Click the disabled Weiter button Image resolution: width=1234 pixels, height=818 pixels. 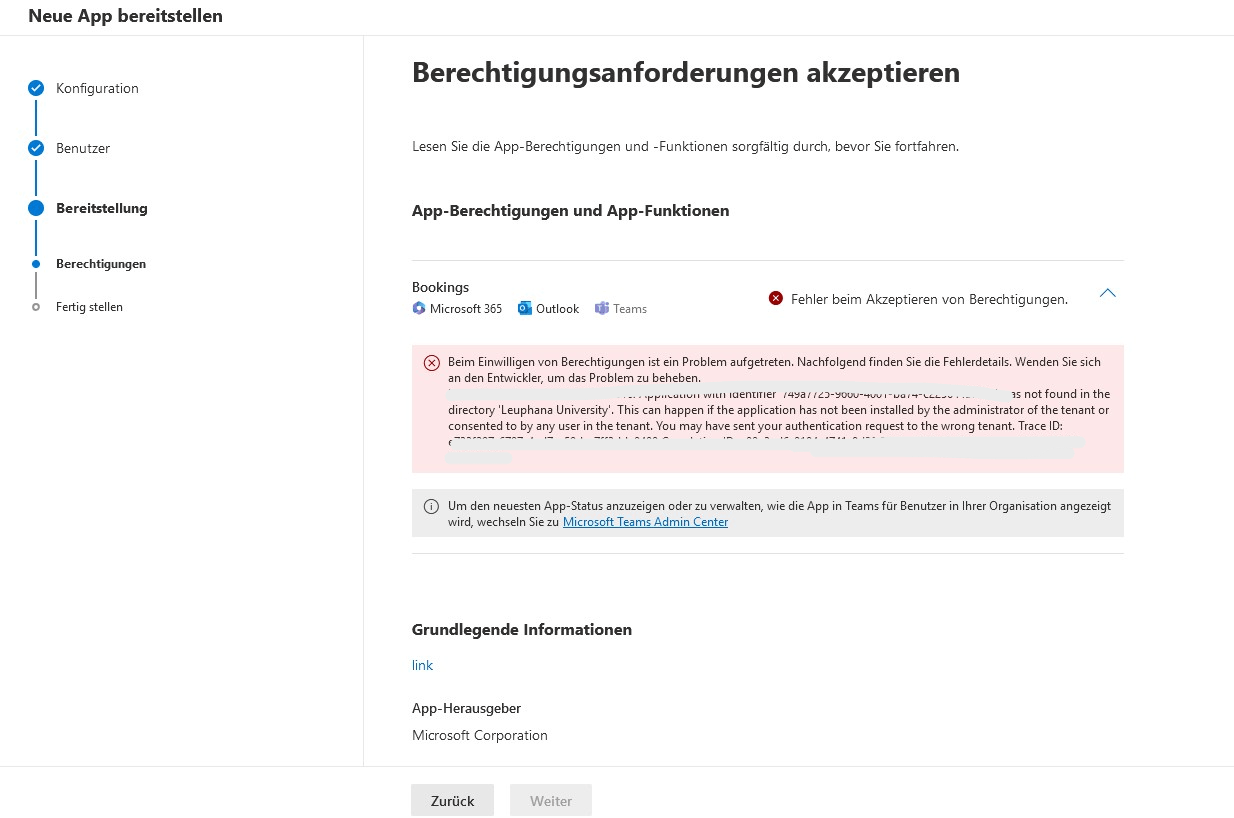tap(551, 801)
